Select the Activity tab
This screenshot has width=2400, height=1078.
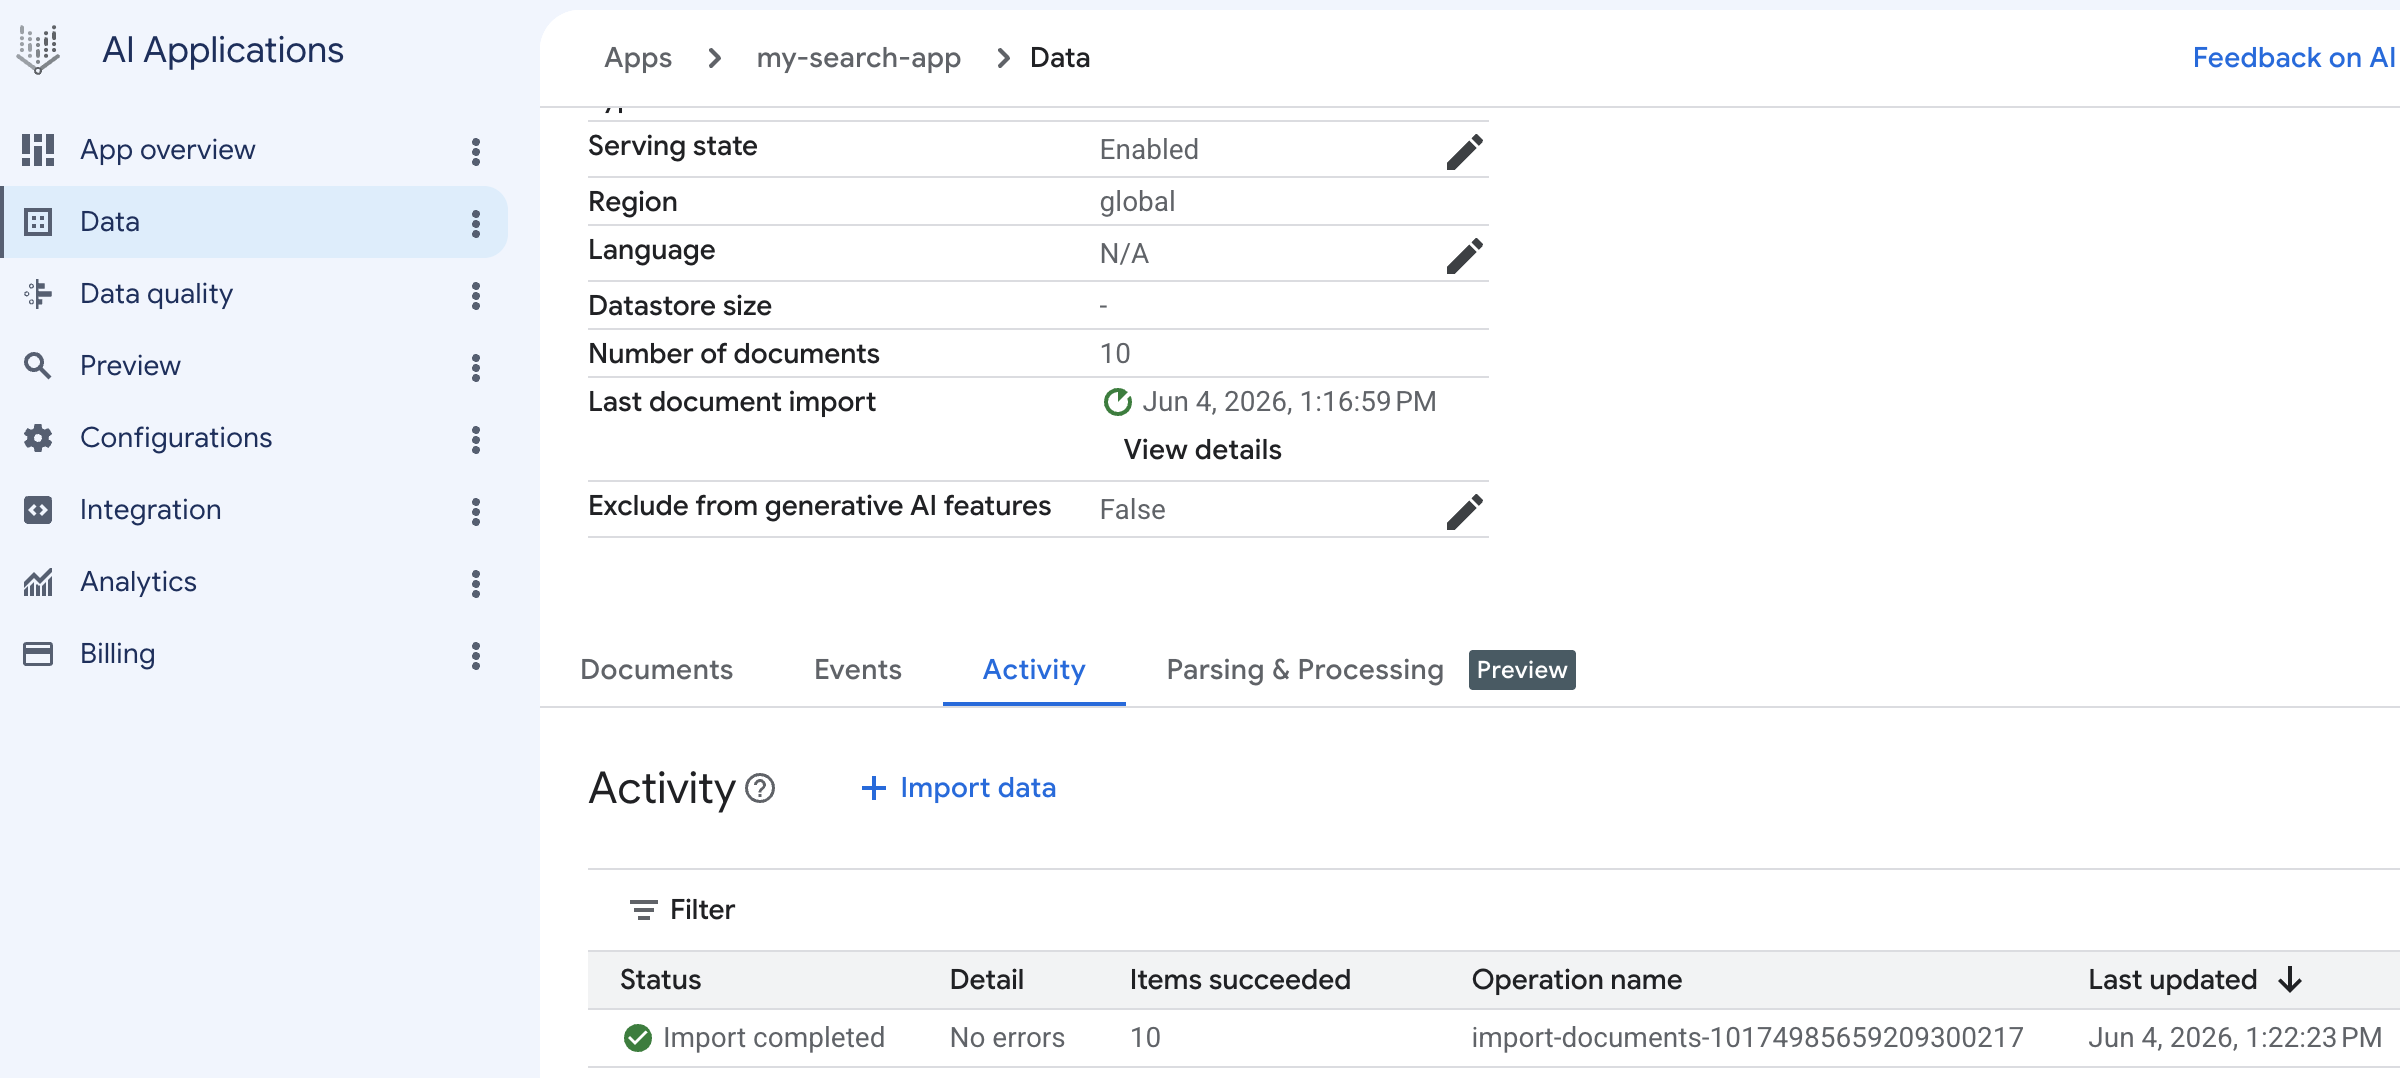click(1034, 670)
